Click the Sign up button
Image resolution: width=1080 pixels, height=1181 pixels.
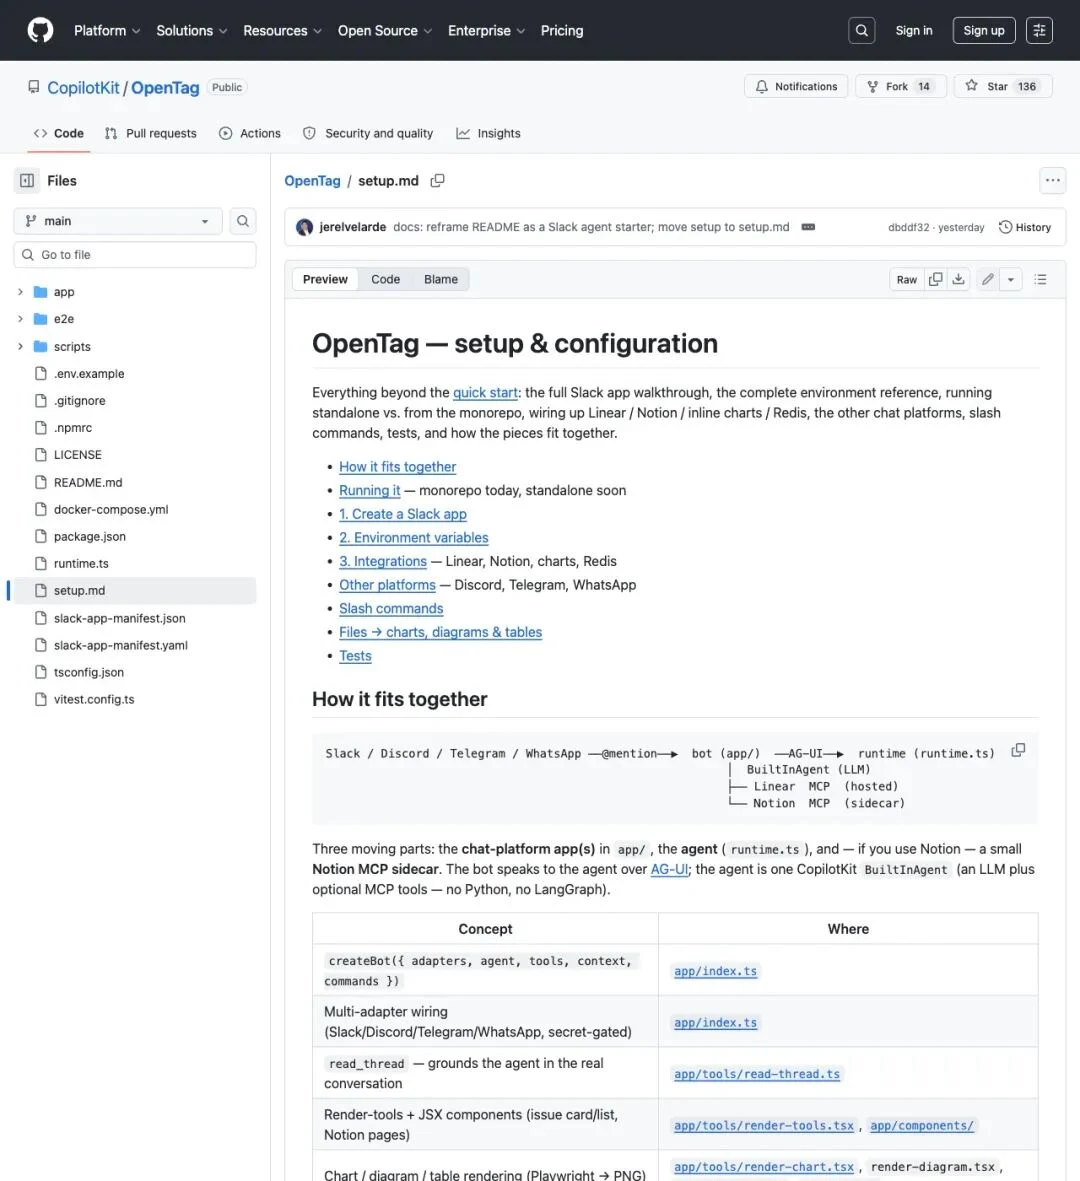984,31
